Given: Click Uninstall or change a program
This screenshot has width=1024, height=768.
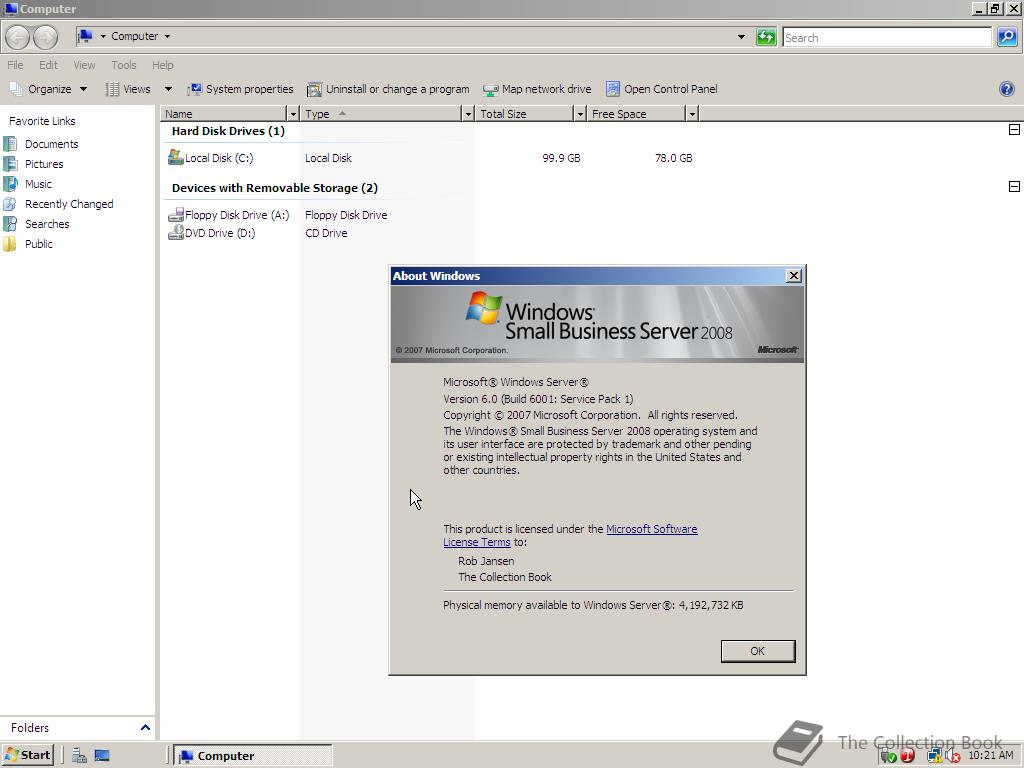Looking at the screenshot, I should click(389, 89).
